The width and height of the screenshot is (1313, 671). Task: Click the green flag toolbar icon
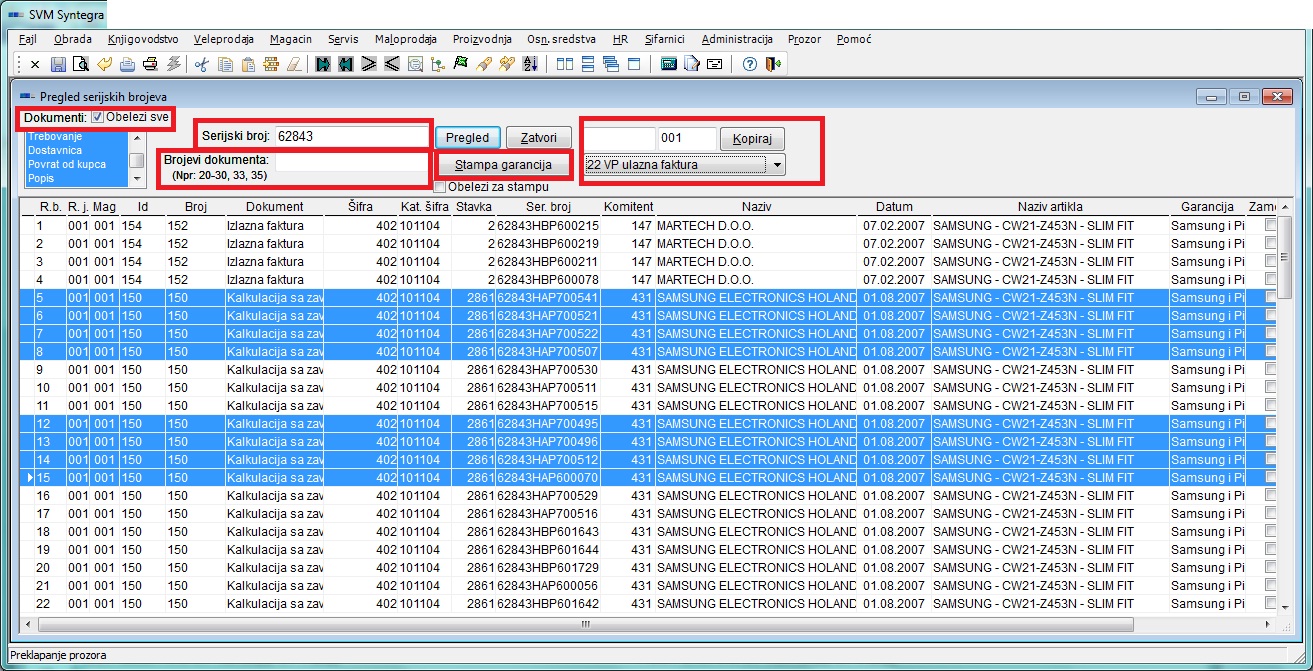[461, 65]
